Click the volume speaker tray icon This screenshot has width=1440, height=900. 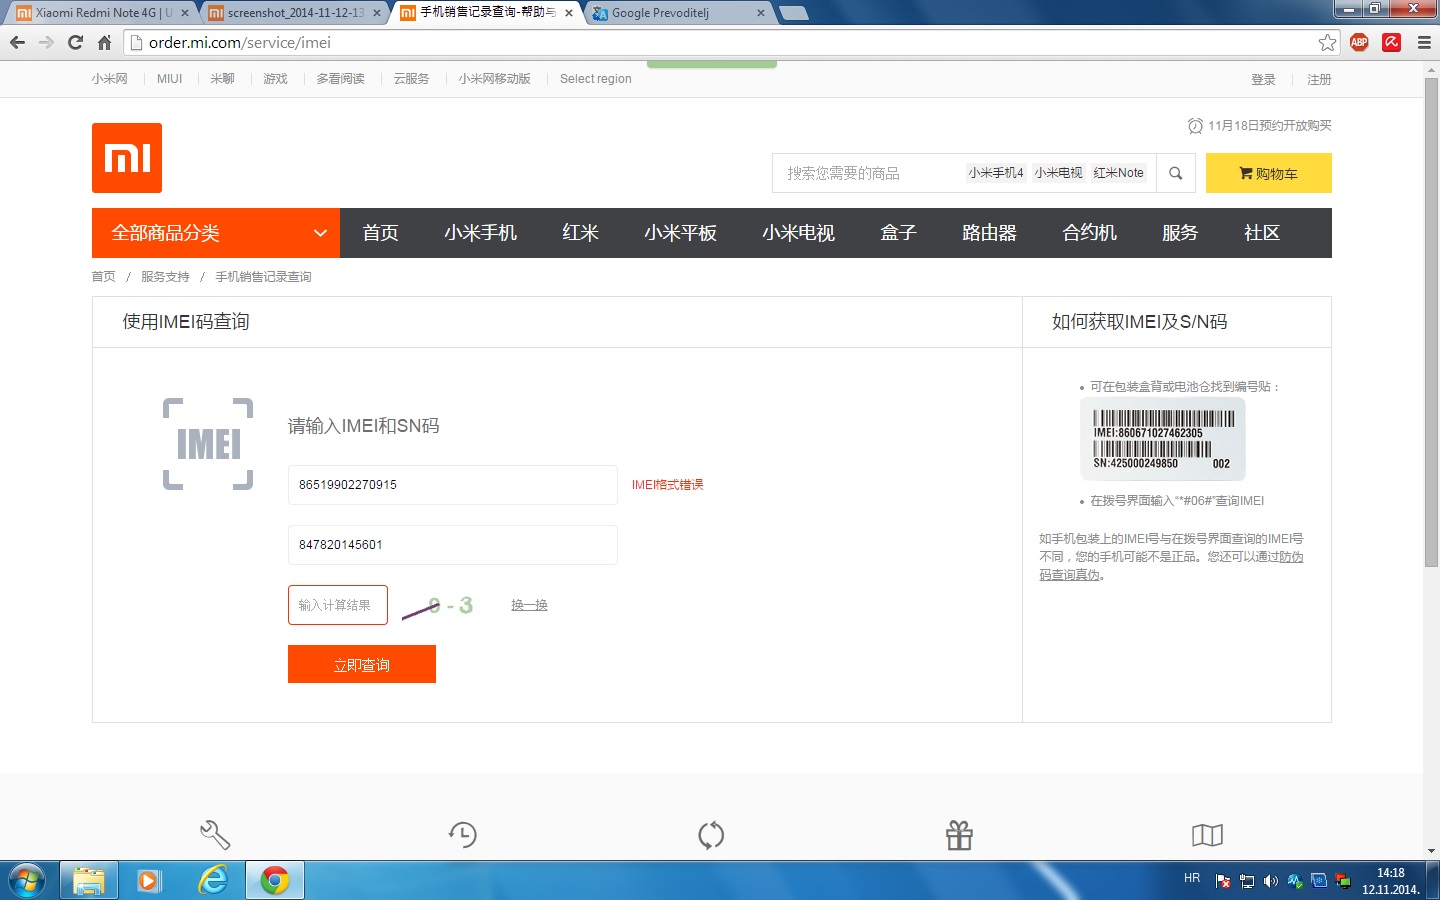(1270, 881)
